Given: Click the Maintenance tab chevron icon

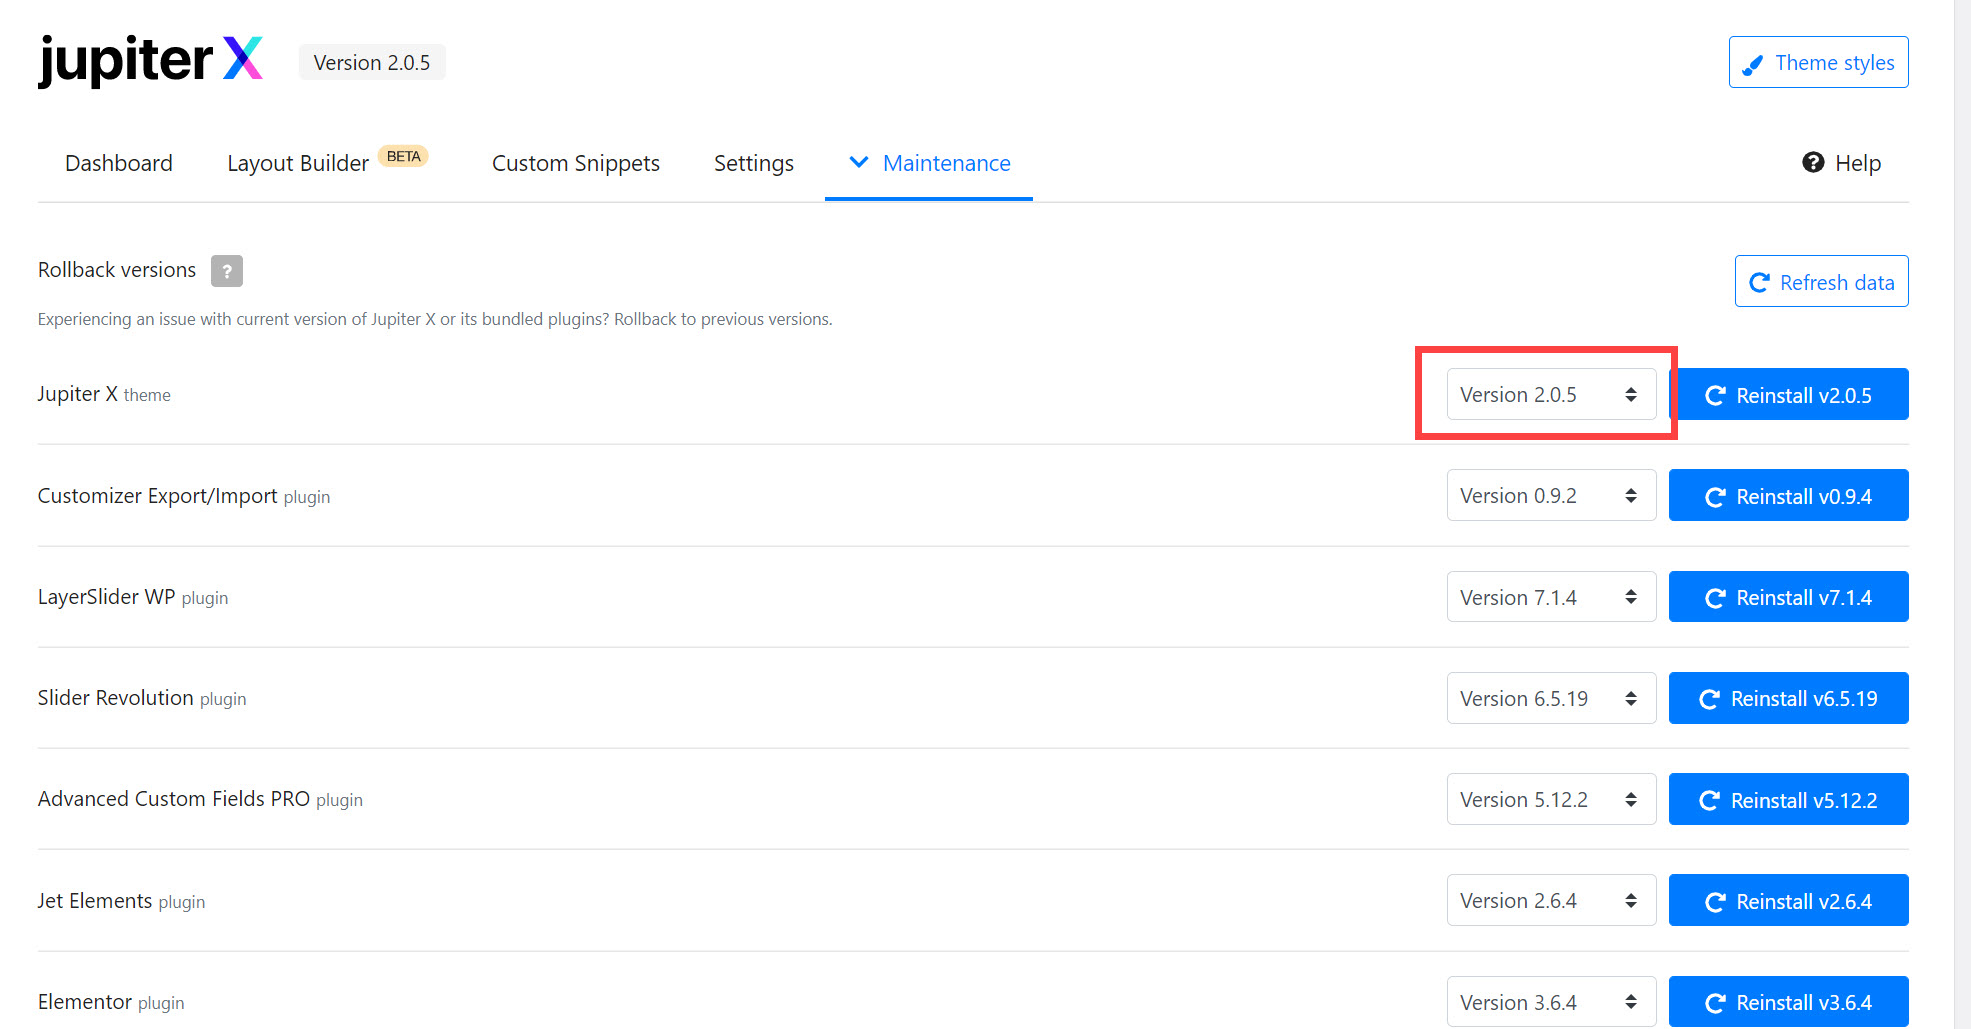Looking at the screenshot, I should click(x=858, y=162).
